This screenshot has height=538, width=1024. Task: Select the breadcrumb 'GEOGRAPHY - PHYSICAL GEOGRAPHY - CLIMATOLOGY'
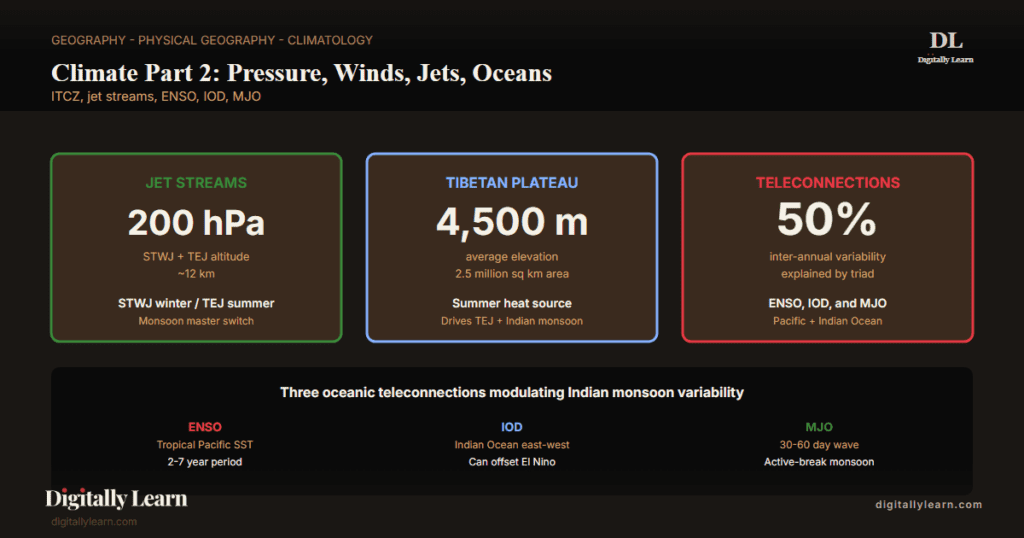[x=212, y=40]
